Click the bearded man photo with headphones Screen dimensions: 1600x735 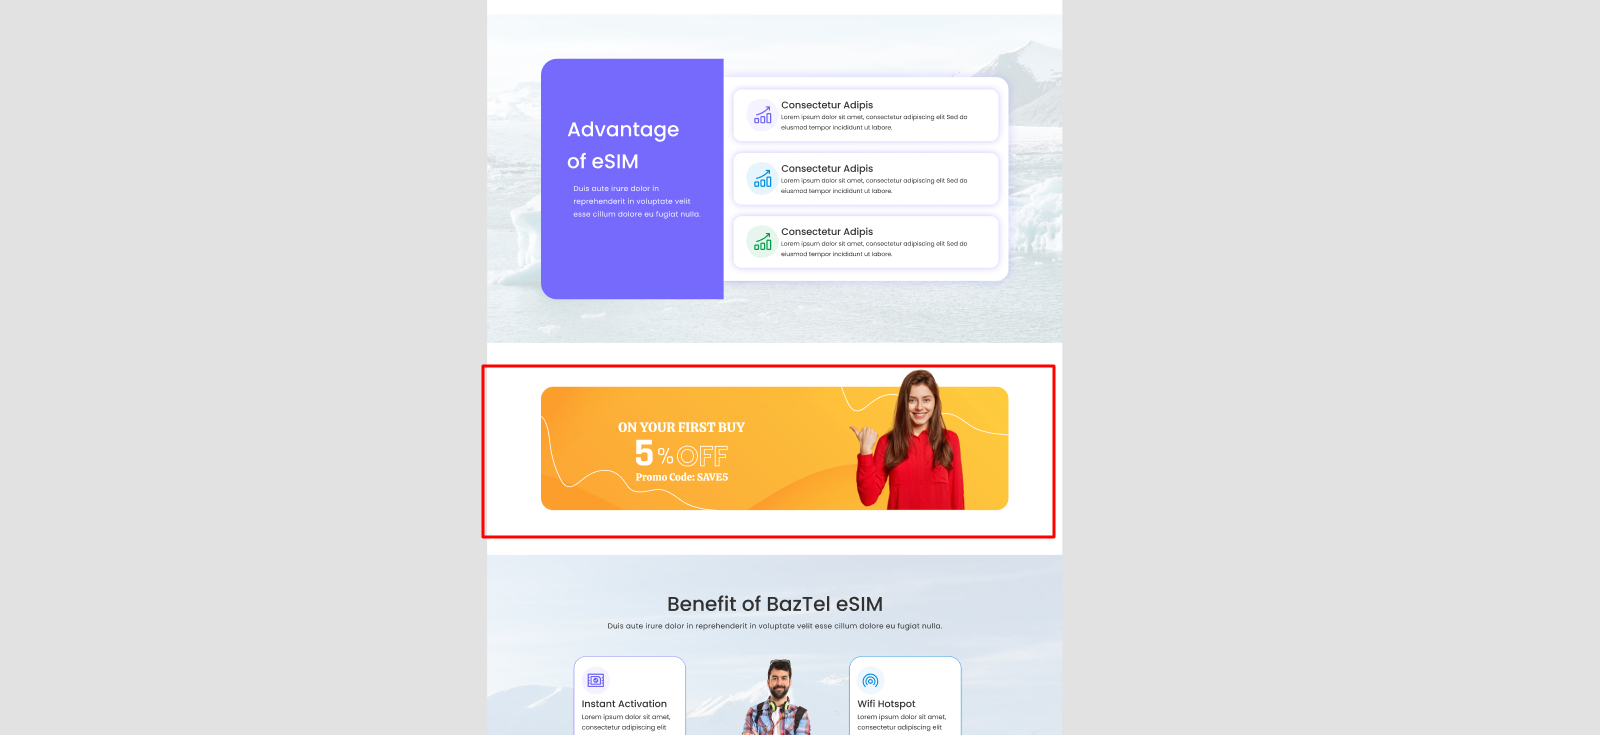click(x=778, y=700)
